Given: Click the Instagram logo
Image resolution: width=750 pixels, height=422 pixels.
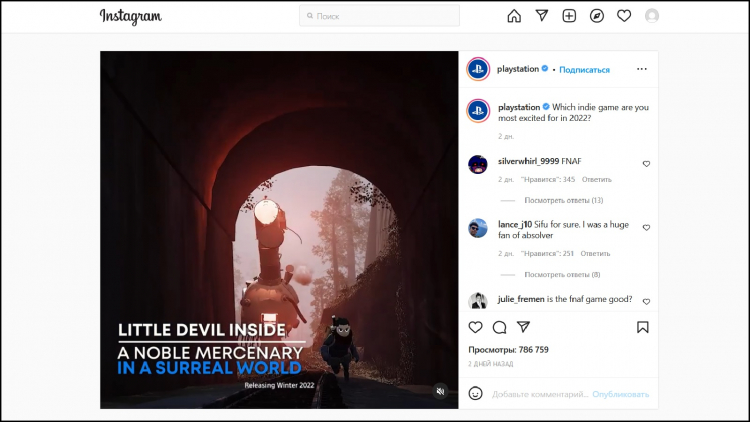Looking at the screenshot, I should point(130,17).
